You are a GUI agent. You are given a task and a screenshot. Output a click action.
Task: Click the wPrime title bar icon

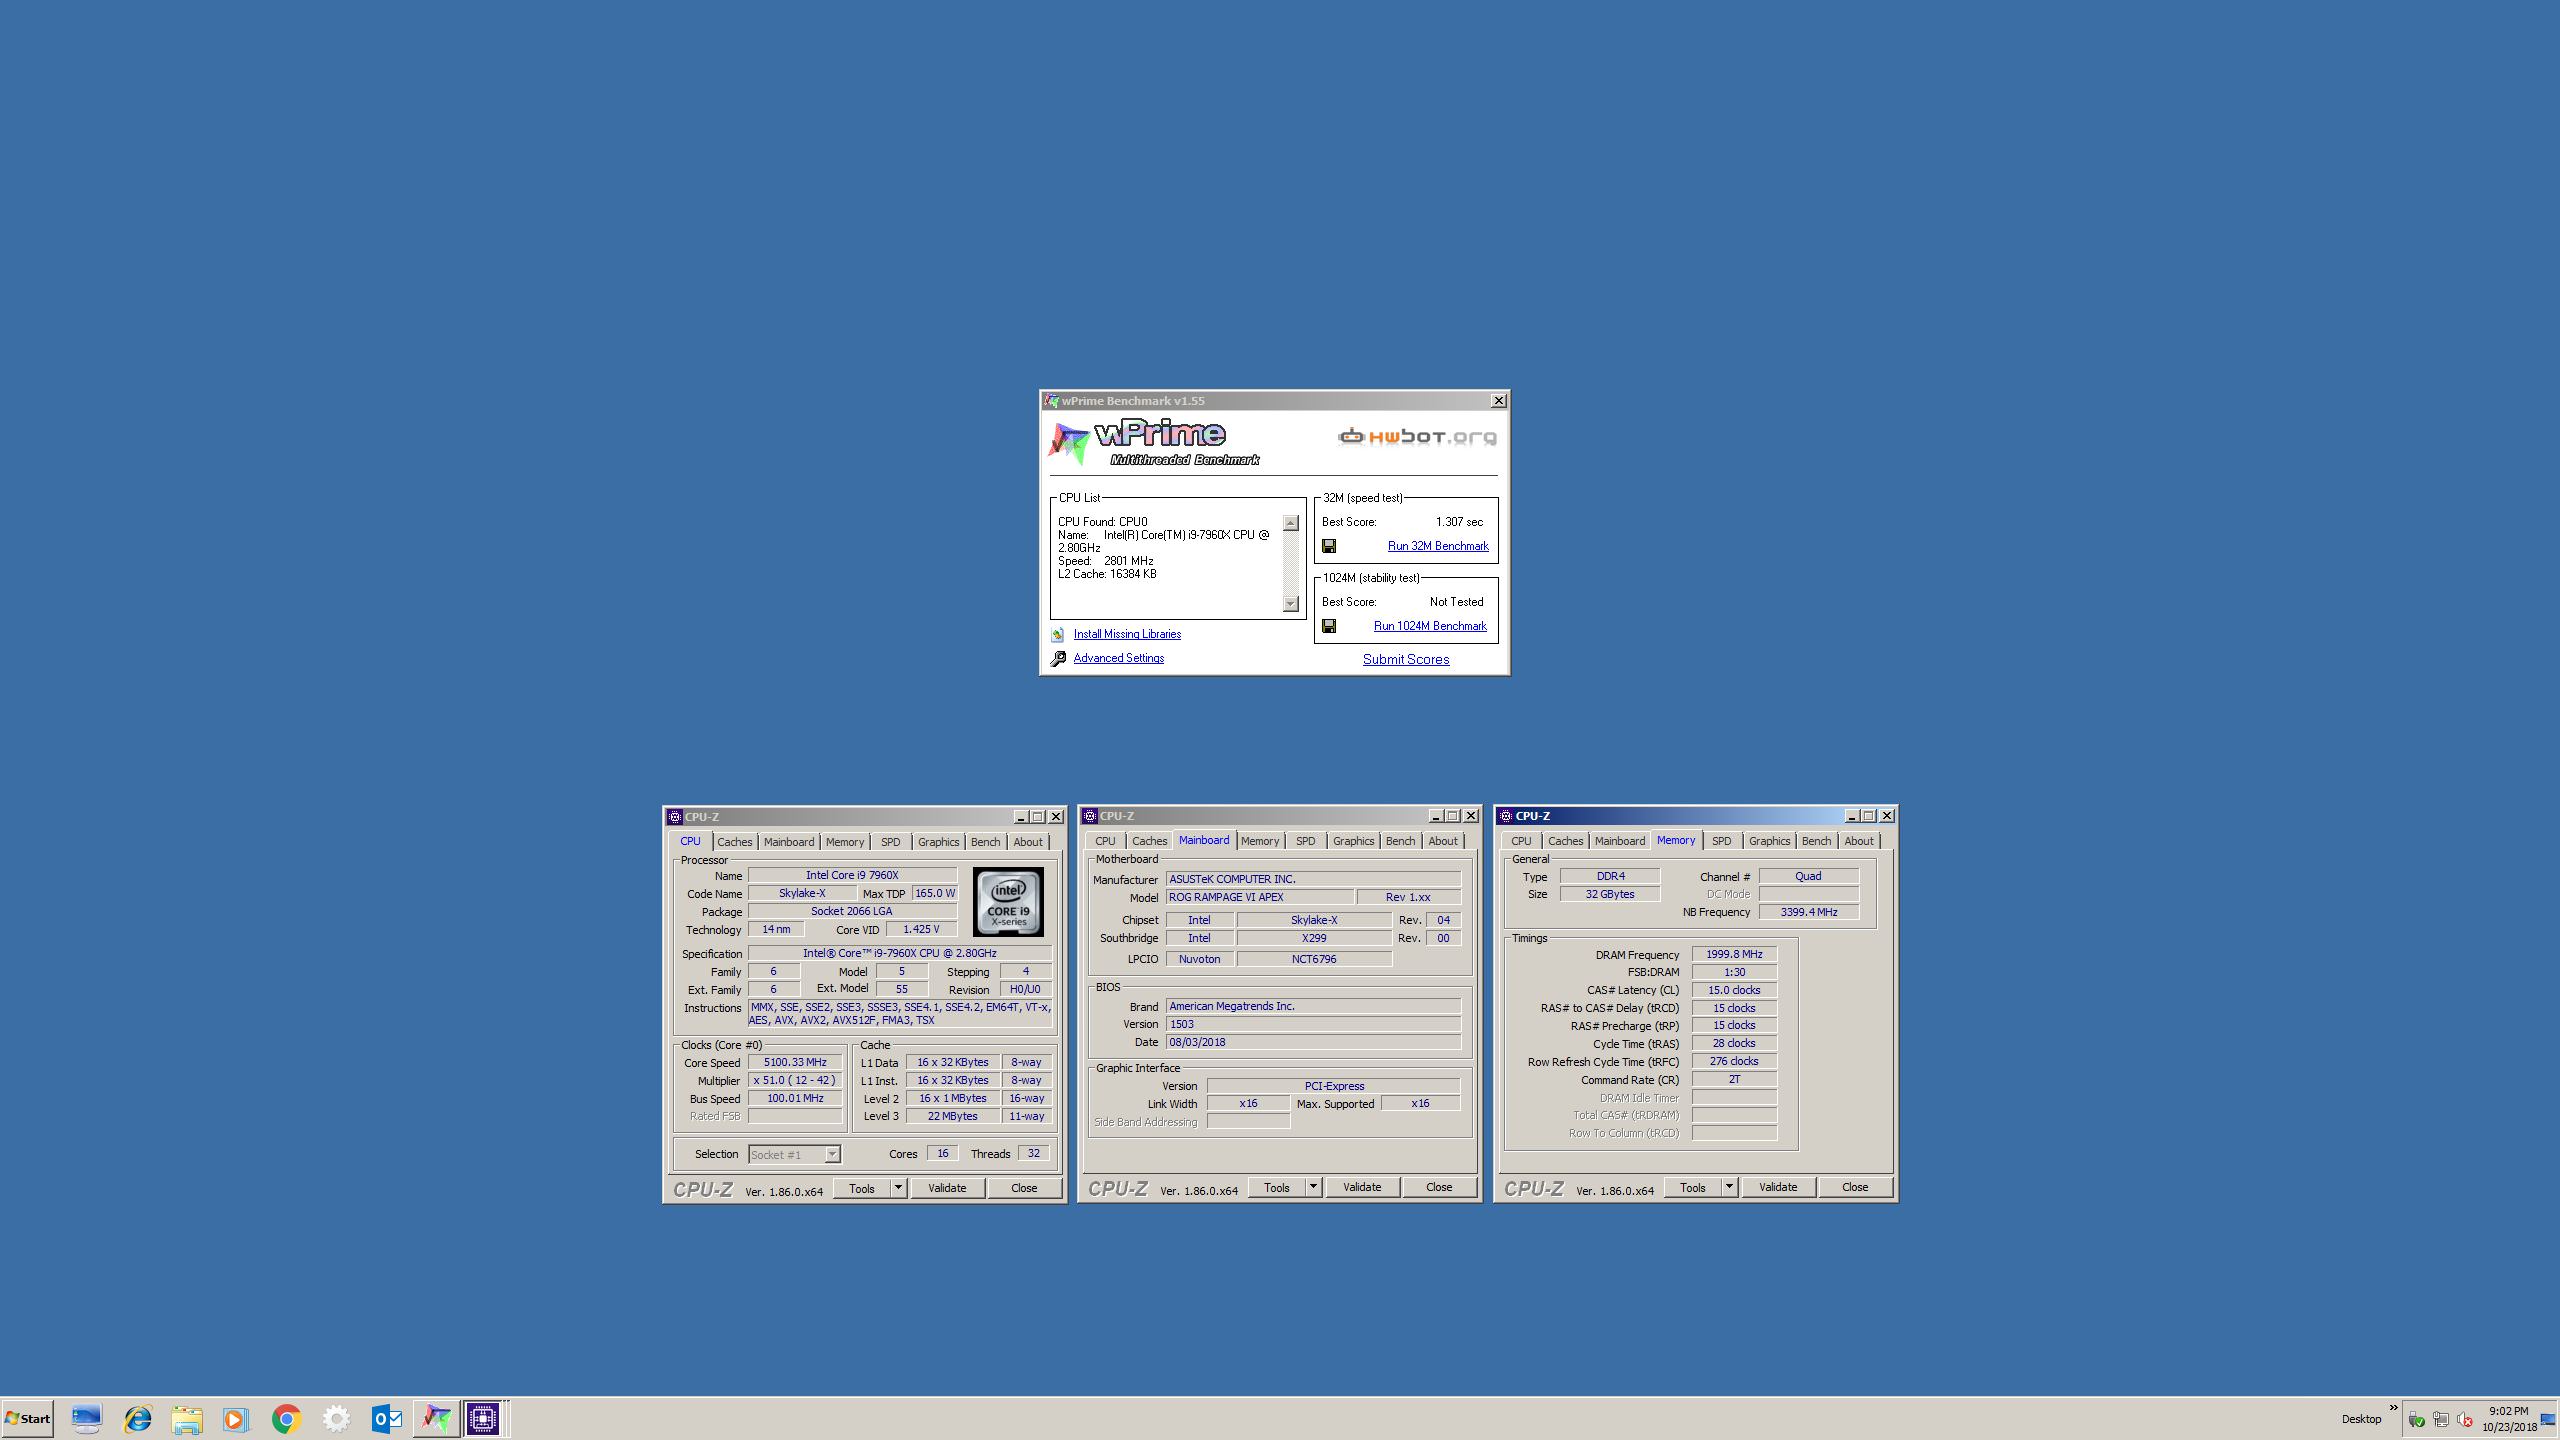(x=1051, y=401)
